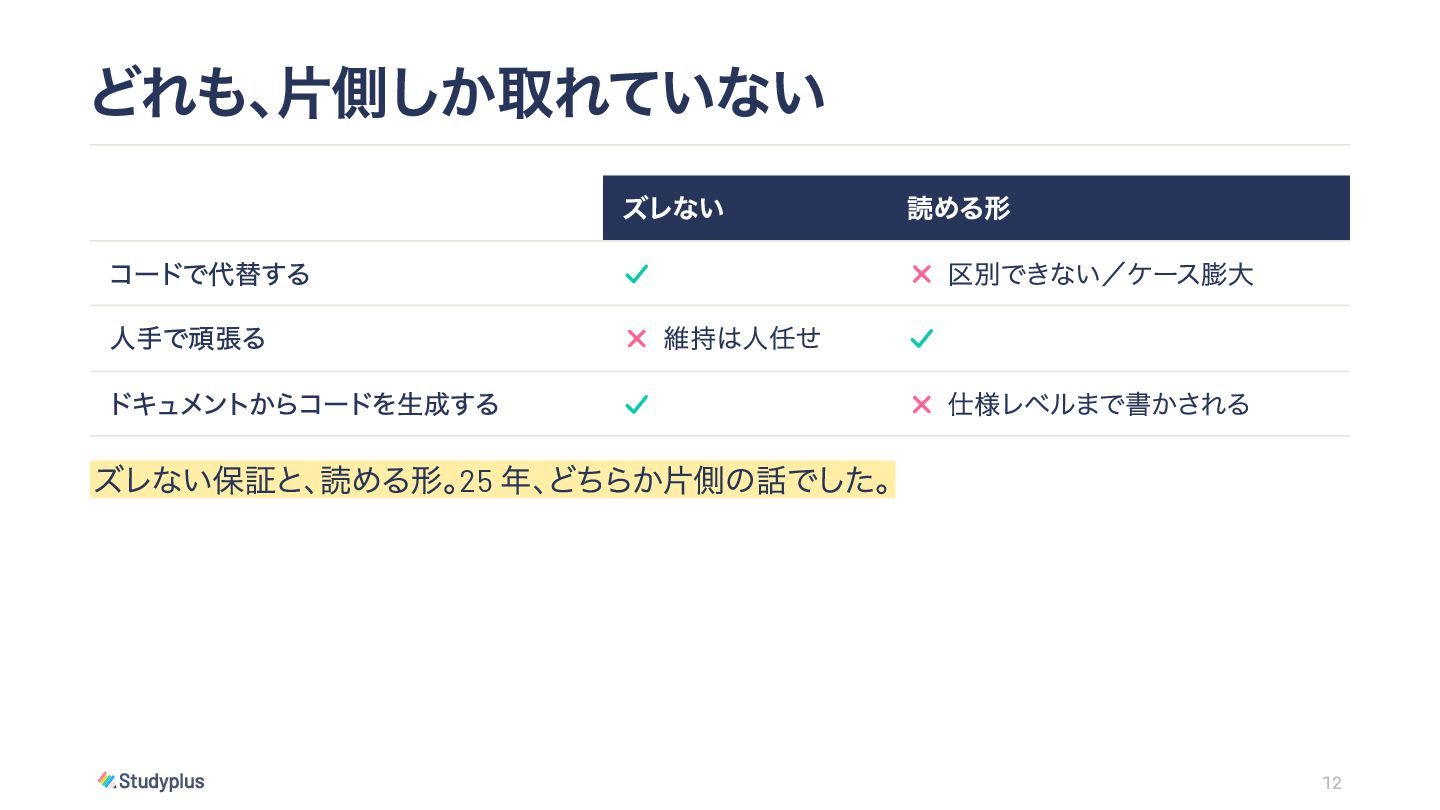Click red cross beside 区別できない／ケース膨大

(x=921, y=274)
